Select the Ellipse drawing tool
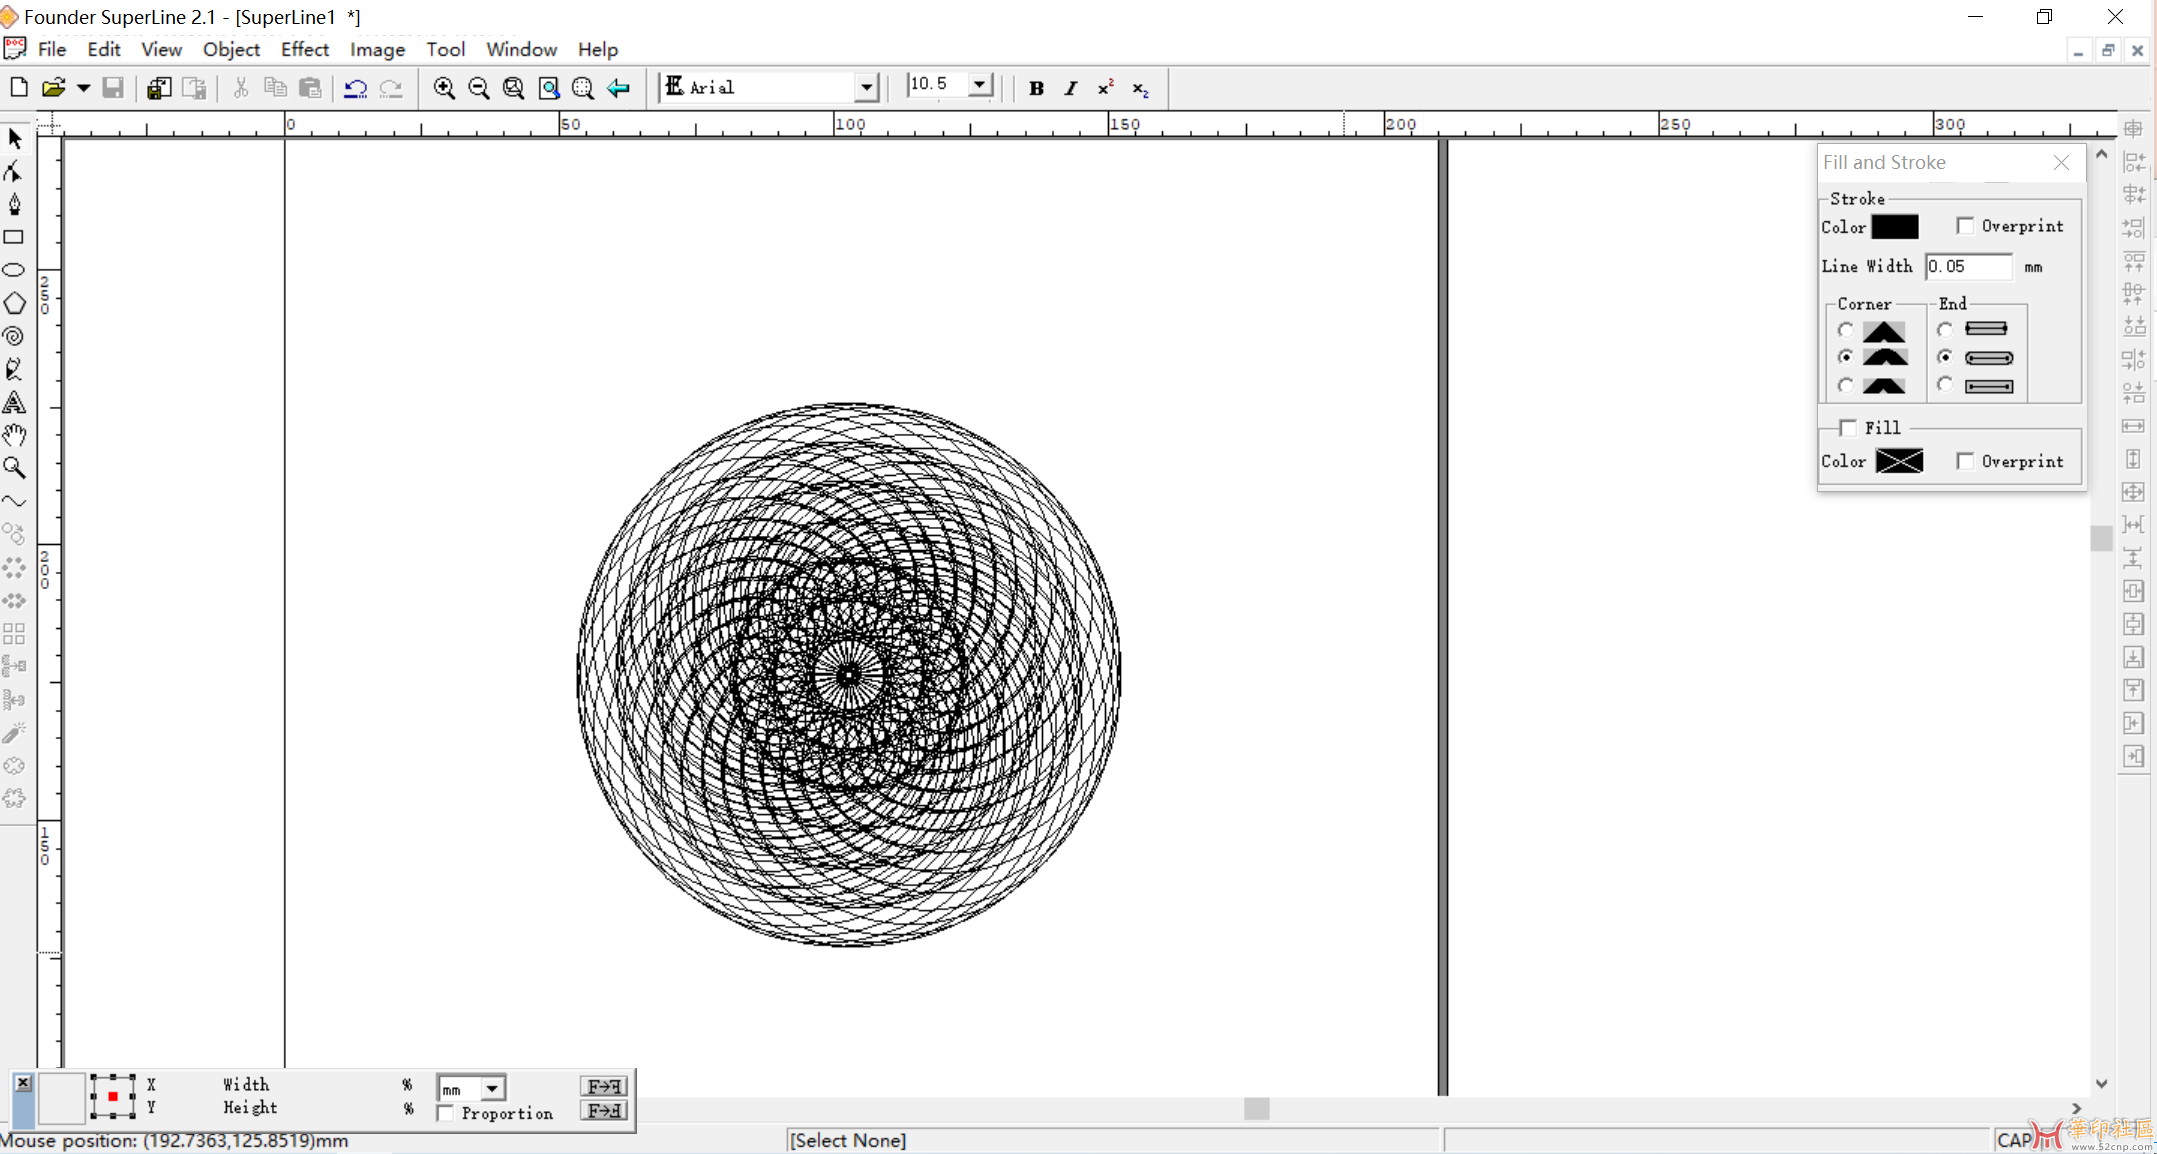This screenshot has width=2157, height=1154. pos(14,270)
